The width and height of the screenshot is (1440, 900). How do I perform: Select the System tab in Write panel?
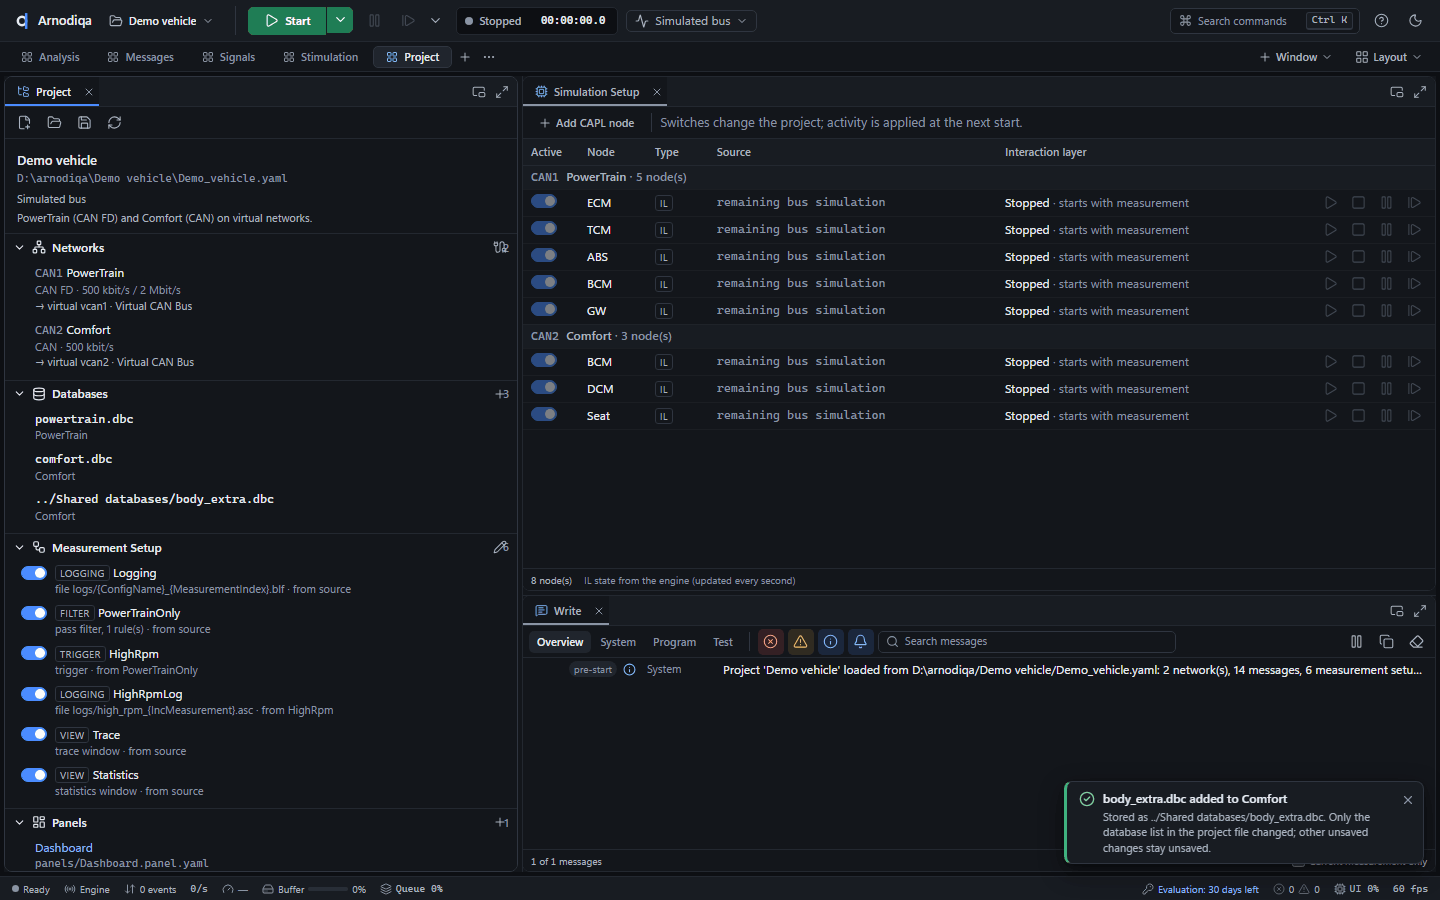tap(618, 642)
